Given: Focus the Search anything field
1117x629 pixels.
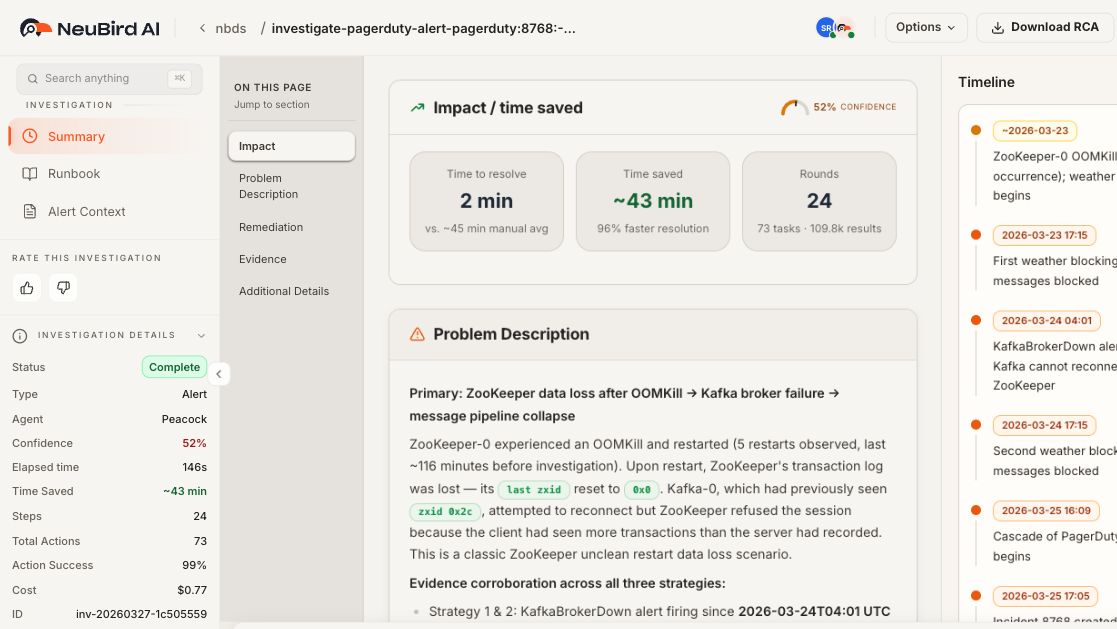Looking at the screenshot, I should (109, 78).
